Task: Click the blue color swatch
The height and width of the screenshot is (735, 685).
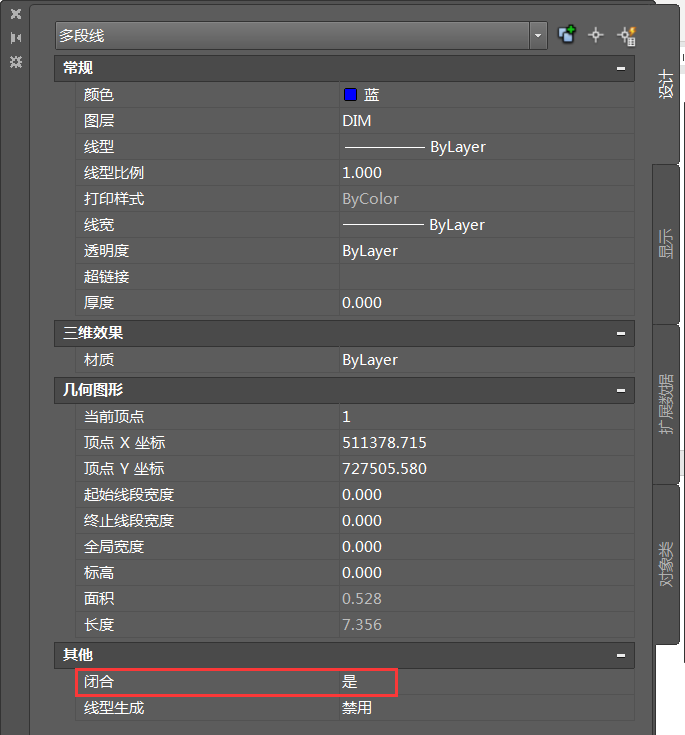Action: (x=350, y=95)
